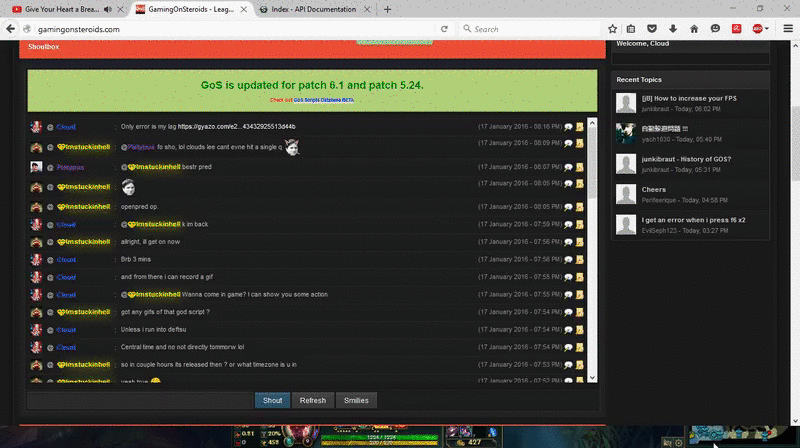Save page to Pocket
Viewport: 800px width, 448px height.
pos(652,29)
